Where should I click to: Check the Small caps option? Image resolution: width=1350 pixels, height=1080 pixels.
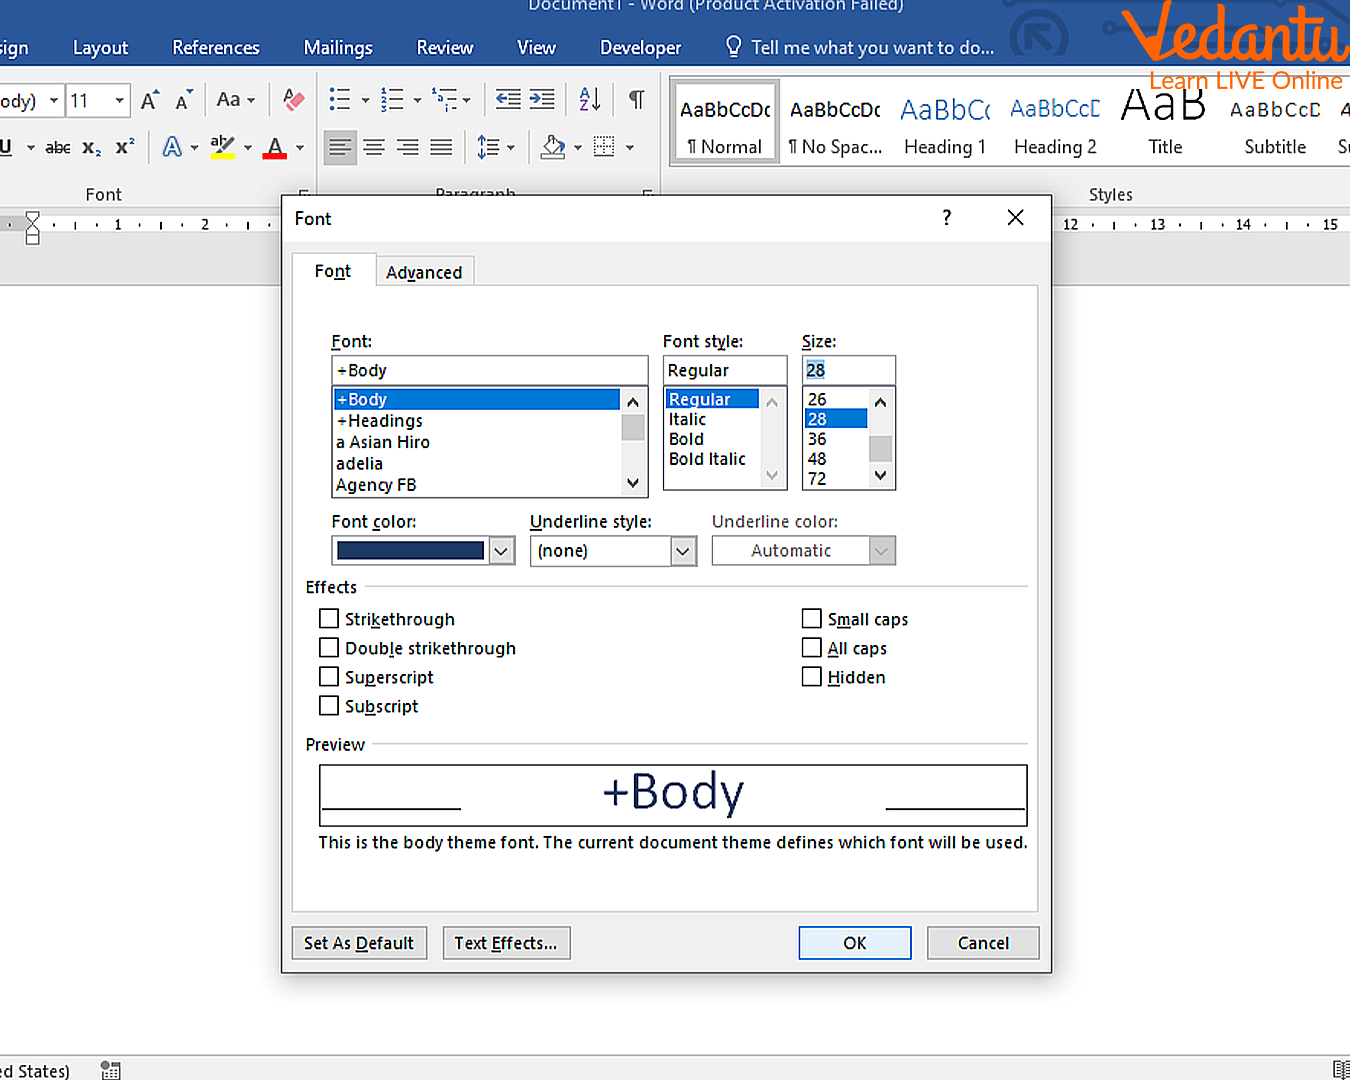(812, 619)
